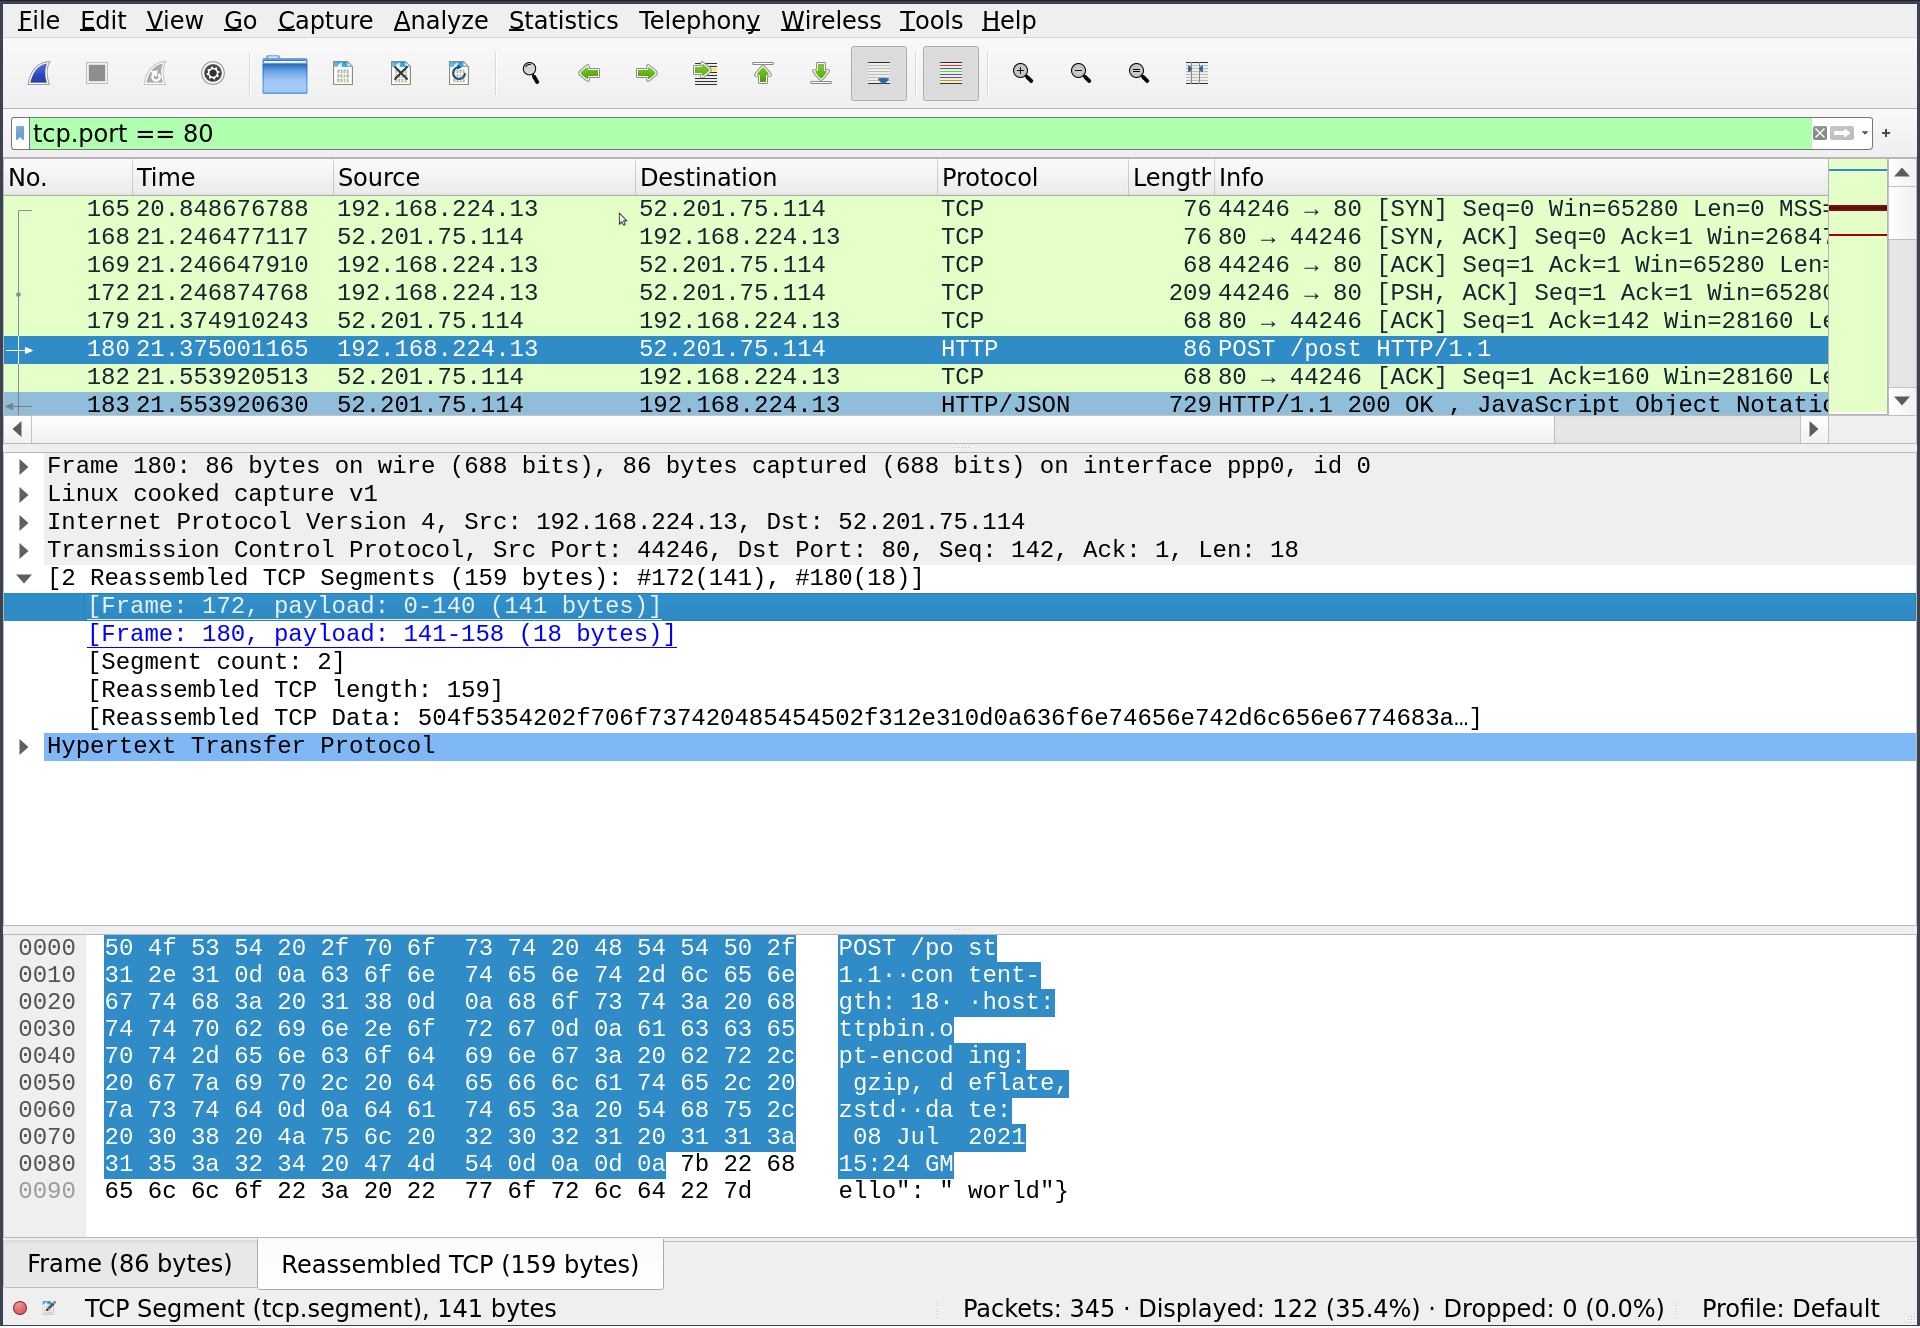Click zoom in magnifier icon
This screenshot has width=1920, height=1328.
click(1022, 73)
